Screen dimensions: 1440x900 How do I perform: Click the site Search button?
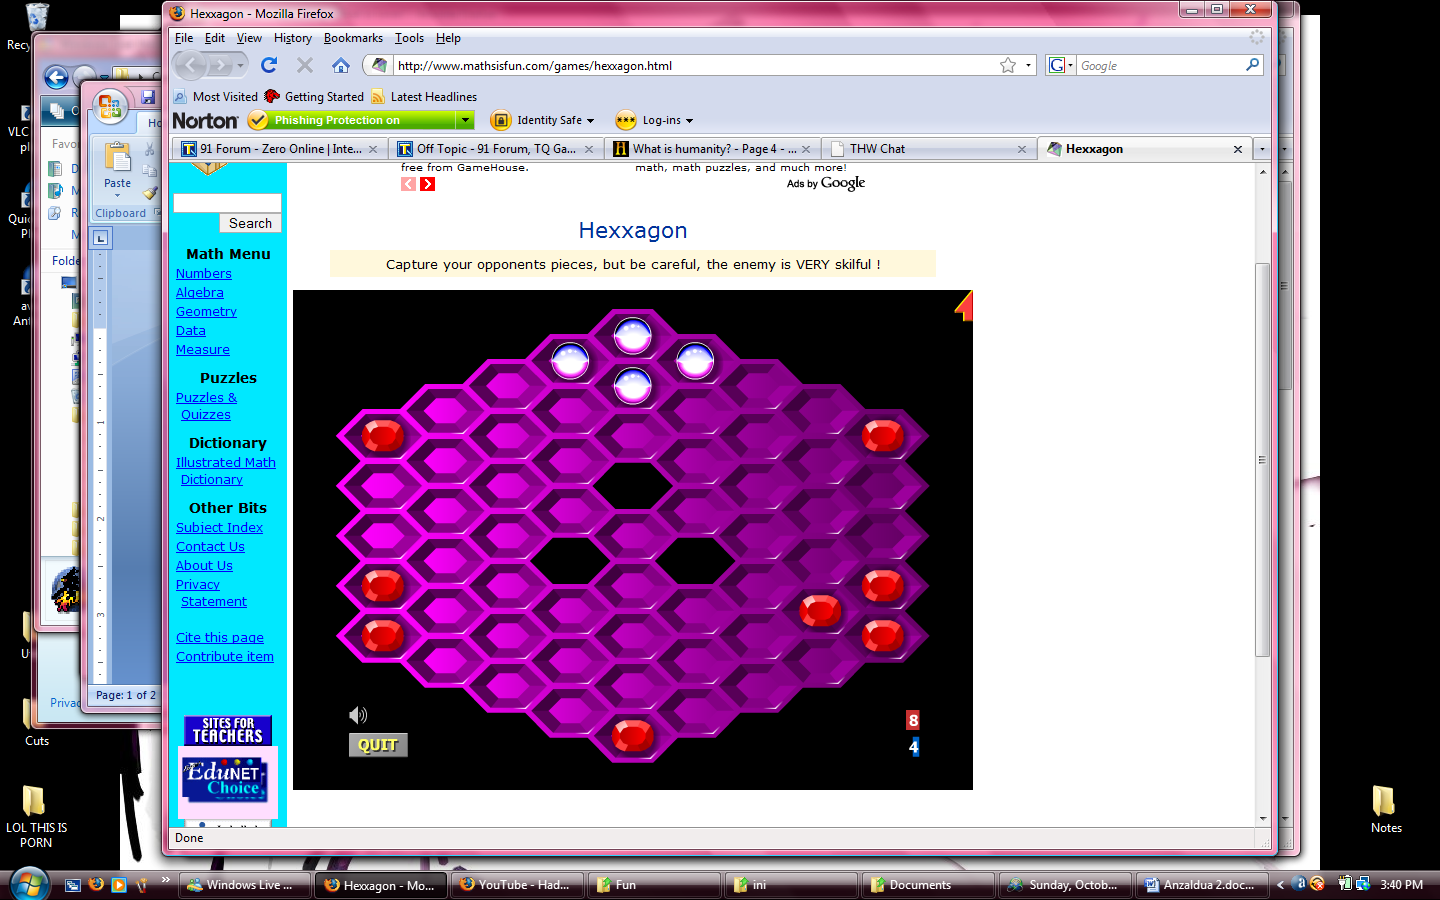pos(250,223)
